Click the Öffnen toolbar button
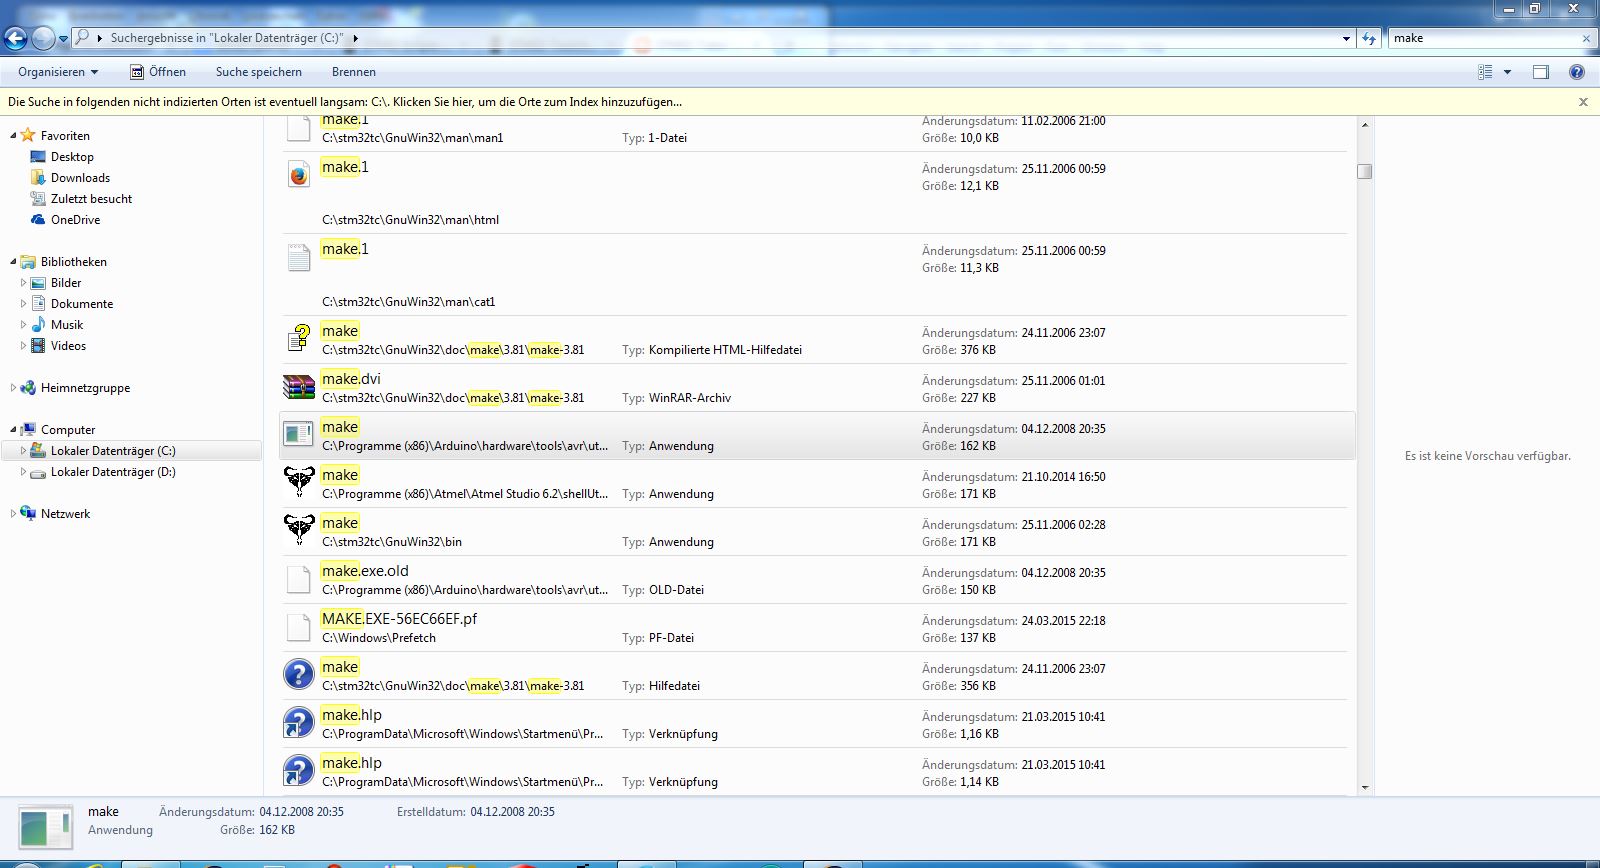This screenshot has height=868, width=1600. (x=158, y=72)
